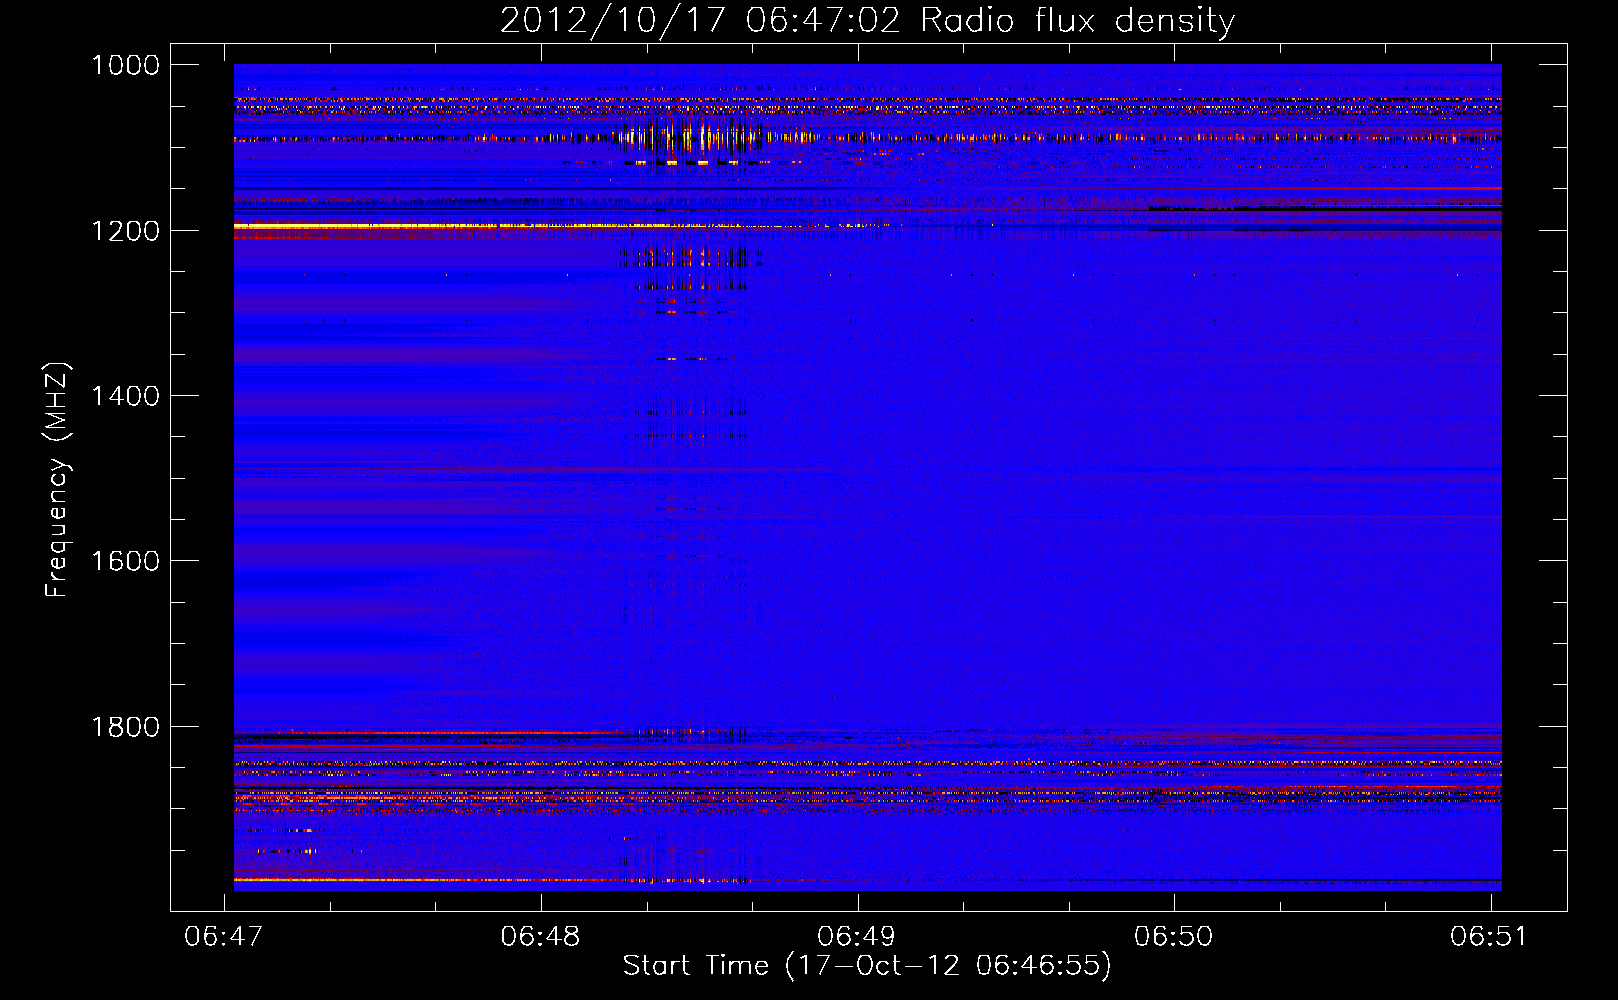Click the 'Start Time (17-Oct-12 06:46:55)' x-axis label
The height and width of the screenshot is (1000, 1618).
tap(867, 965)
